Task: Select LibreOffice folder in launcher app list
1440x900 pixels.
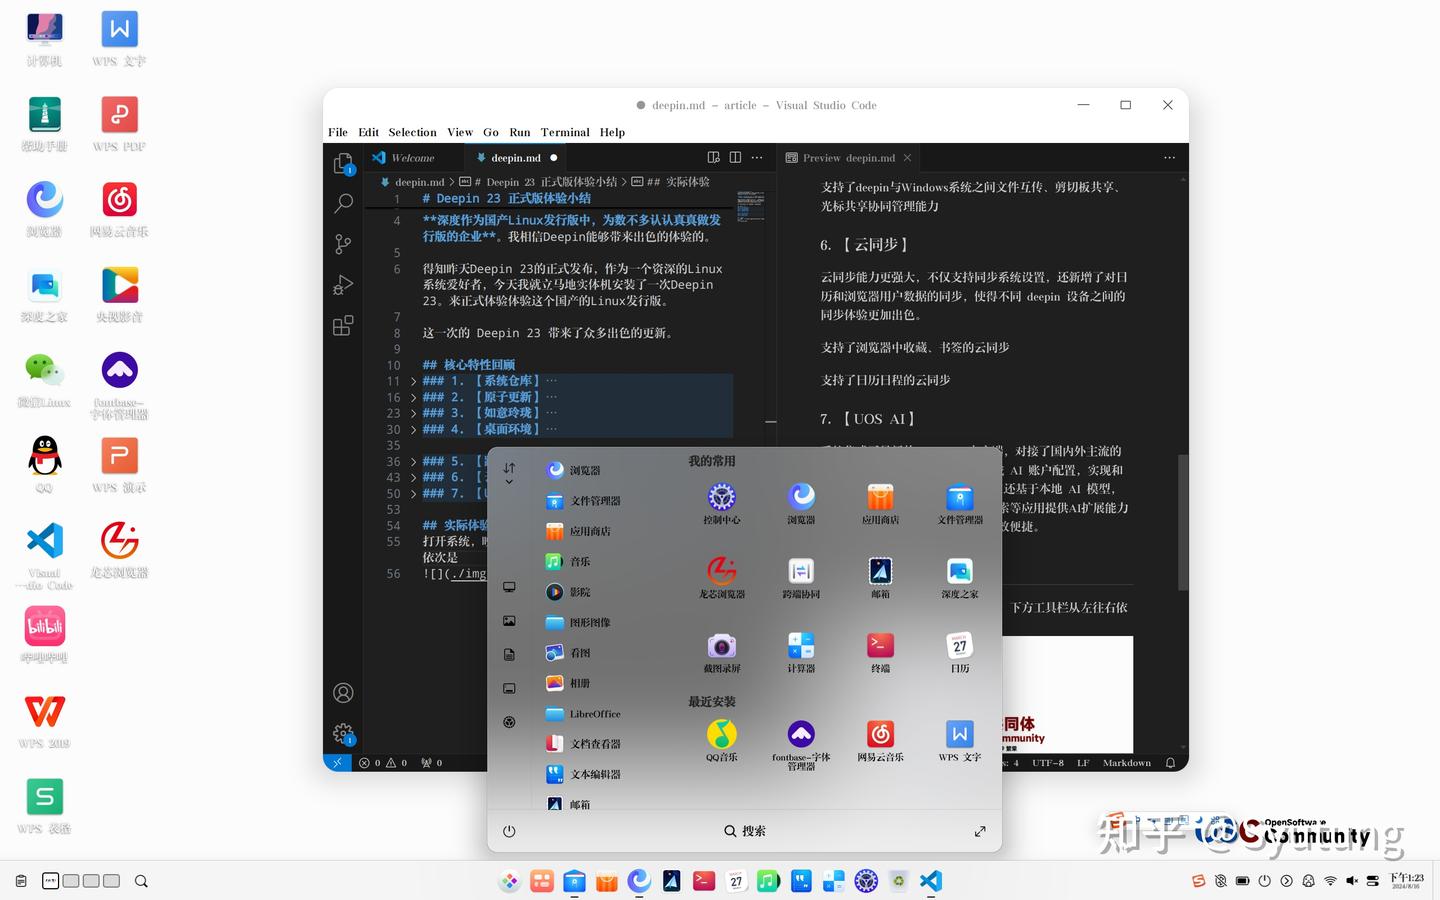Action: 597,714
